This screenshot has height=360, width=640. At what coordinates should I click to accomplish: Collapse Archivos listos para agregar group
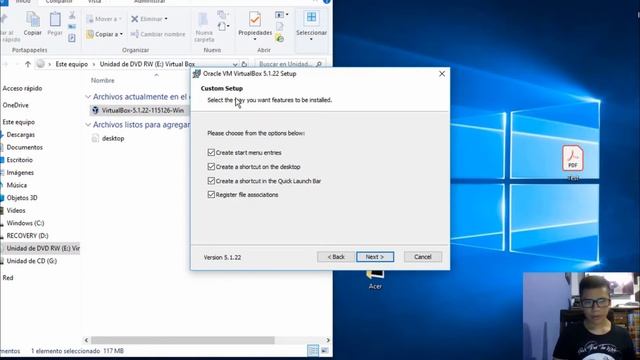88,124
